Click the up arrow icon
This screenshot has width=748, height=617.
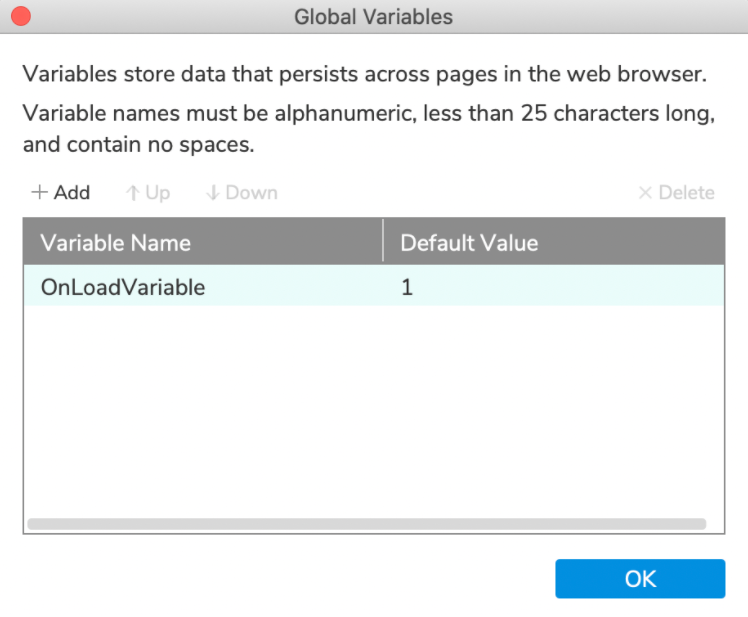[x=132, y=193]
